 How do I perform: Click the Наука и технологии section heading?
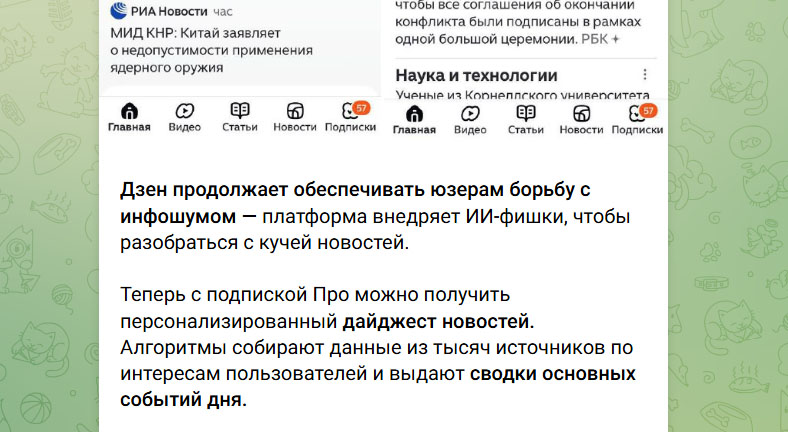pyautogui.click(x=476, y=75)
